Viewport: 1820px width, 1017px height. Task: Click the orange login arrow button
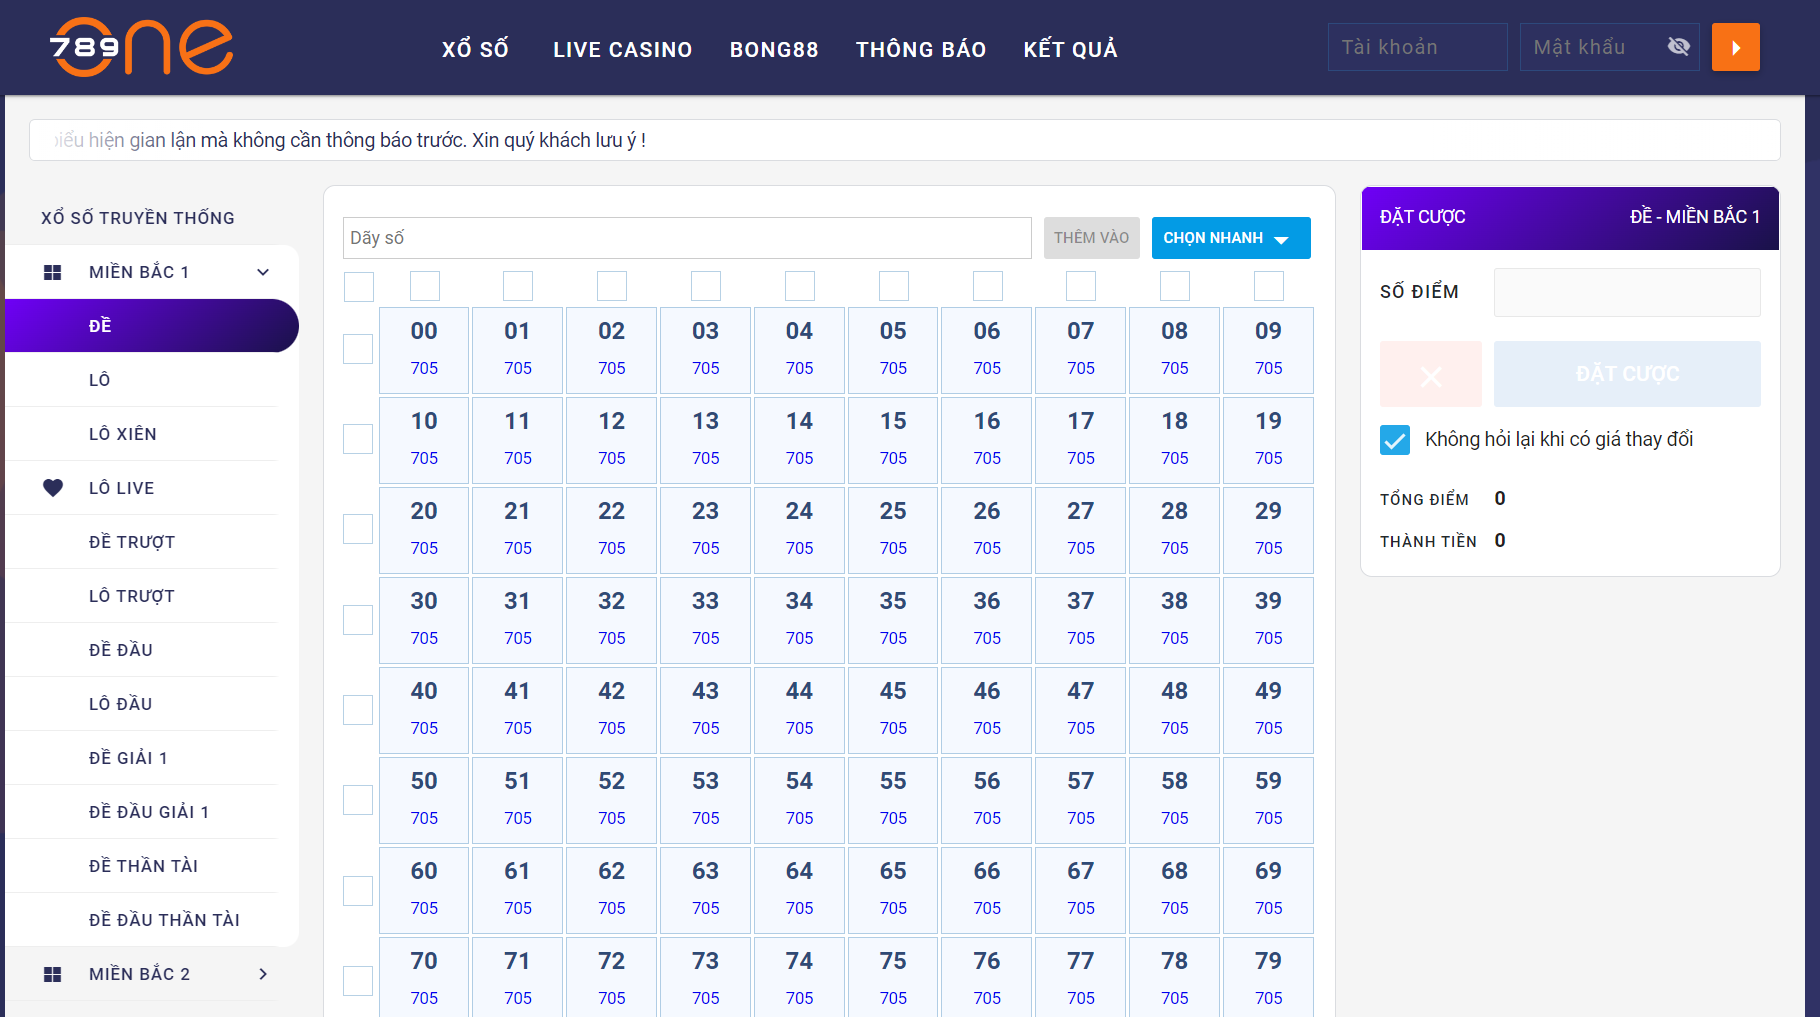pos(1736,47)
